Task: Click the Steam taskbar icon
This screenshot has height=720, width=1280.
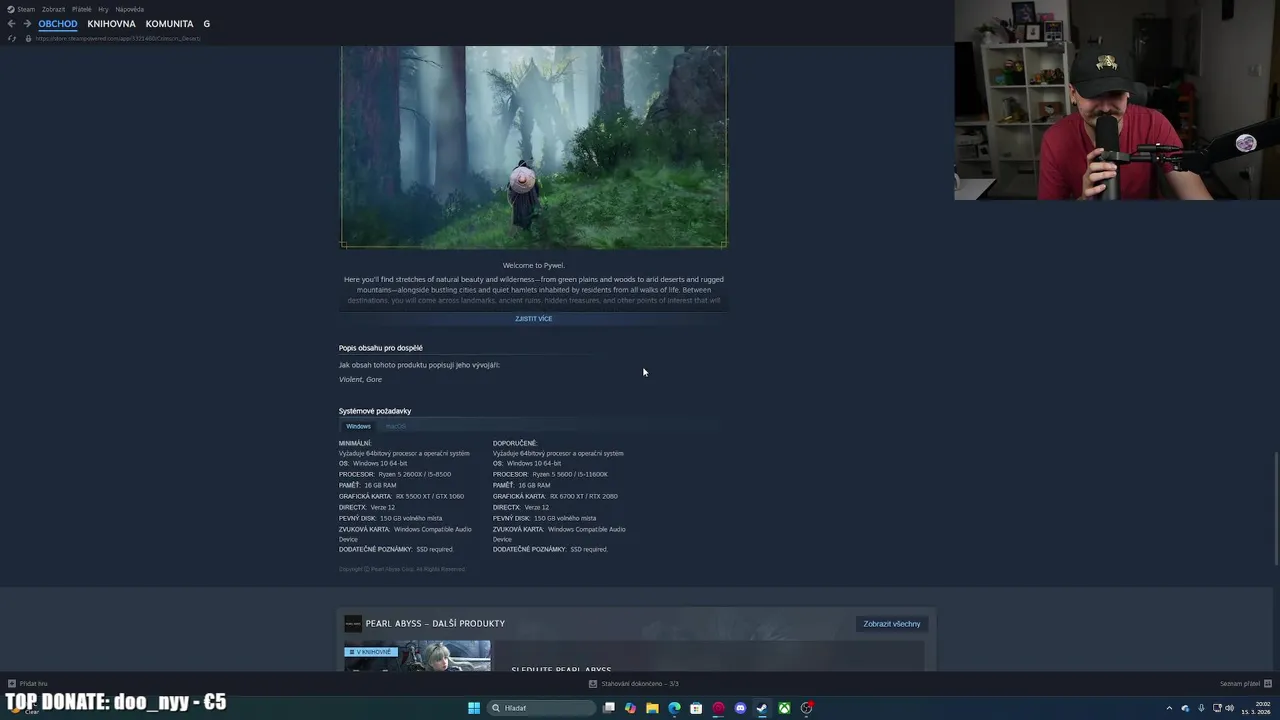Action: point(762,708)
